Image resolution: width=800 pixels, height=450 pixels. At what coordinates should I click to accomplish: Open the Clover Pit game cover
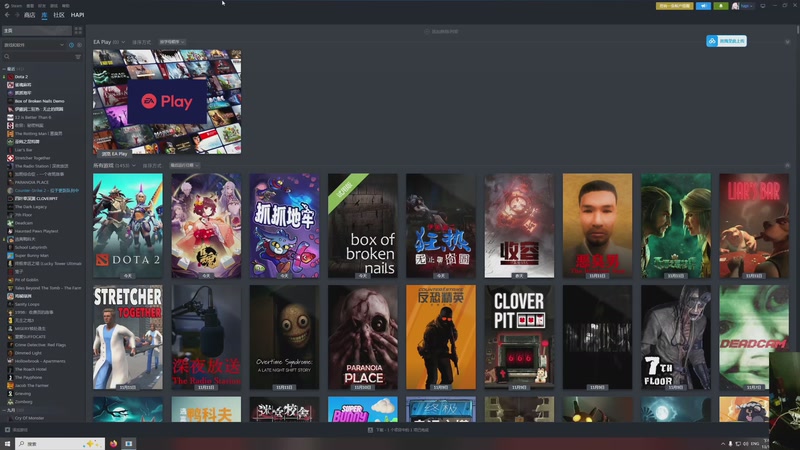pos(519,337)
